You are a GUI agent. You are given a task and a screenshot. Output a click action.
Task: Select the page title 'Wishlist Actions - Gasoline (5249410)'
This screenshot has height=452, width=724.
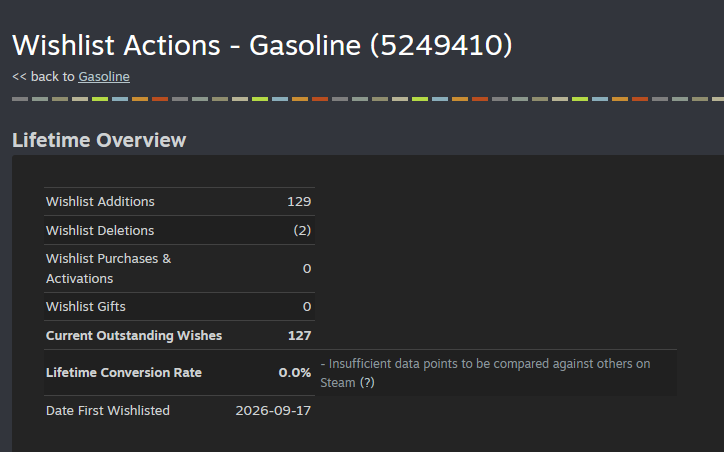click(262, 45)
